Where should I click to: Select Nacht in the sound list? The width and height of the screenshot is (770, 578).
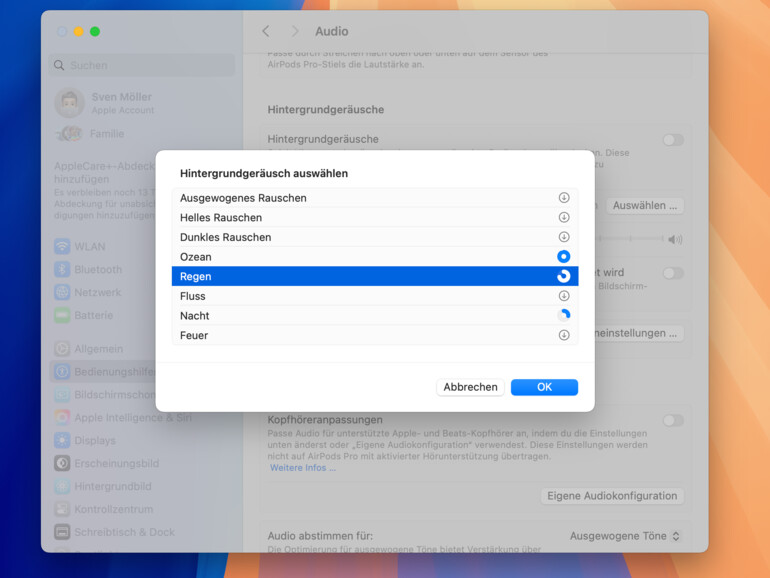pos(375,316)
